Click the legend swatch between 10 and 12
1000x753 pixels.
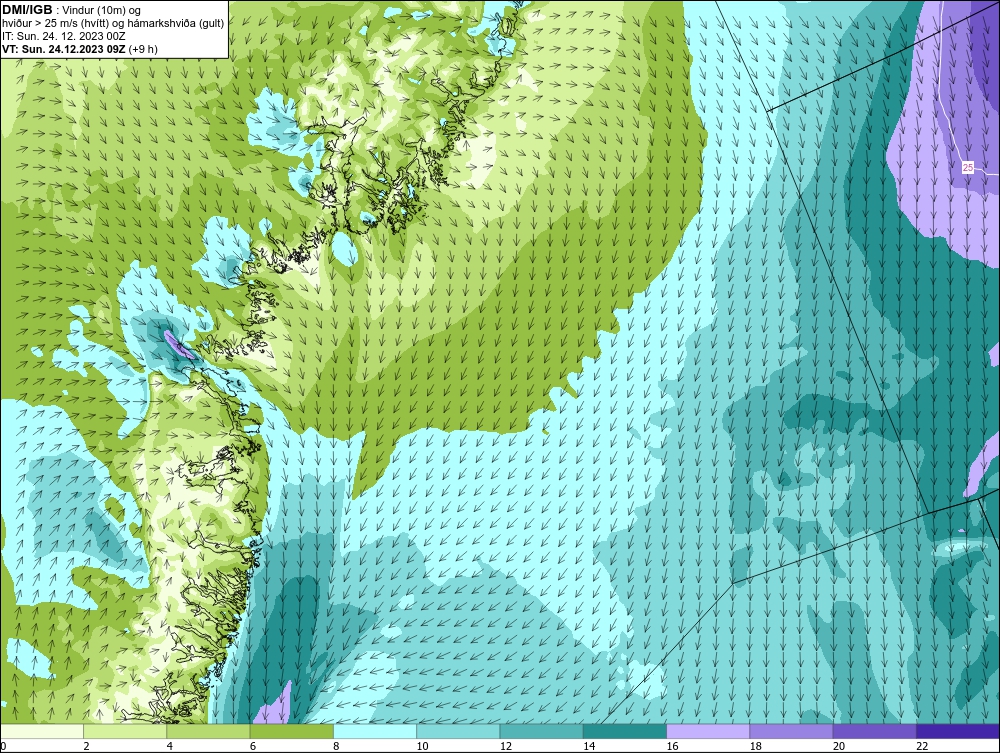[458, 731]
